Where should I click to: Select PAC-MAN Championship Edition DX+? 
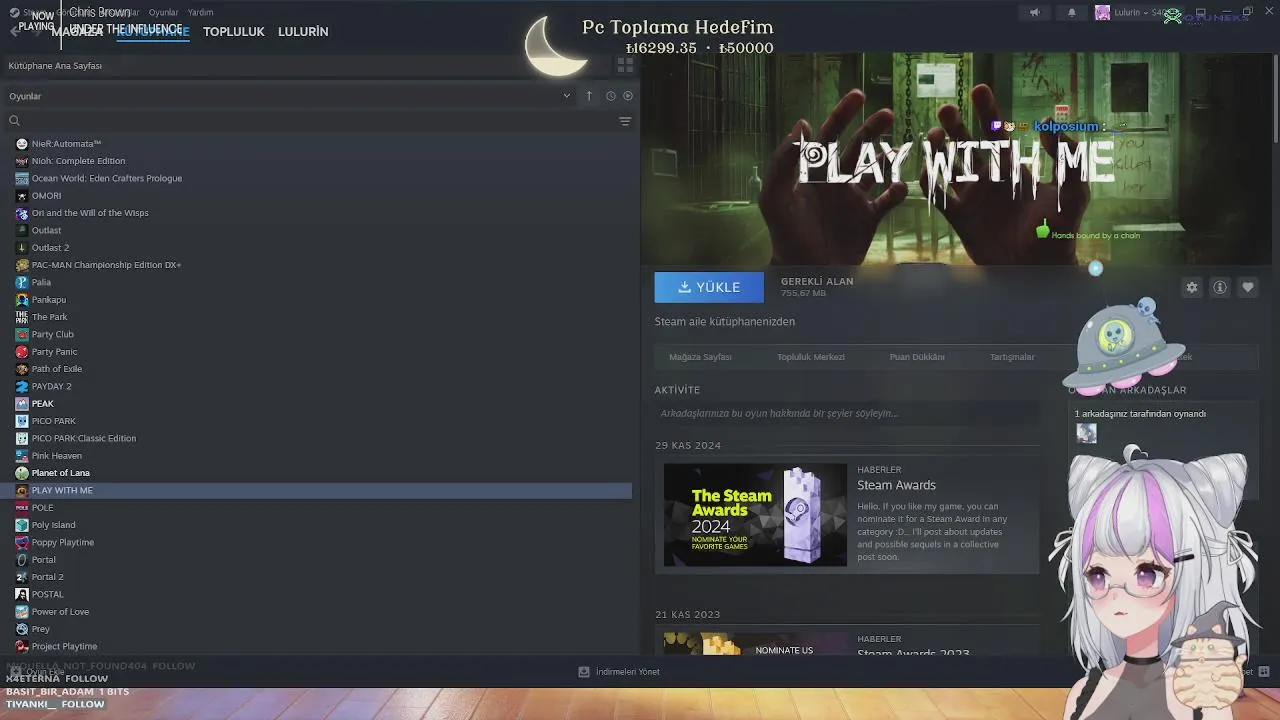click(x=106, y=265)
